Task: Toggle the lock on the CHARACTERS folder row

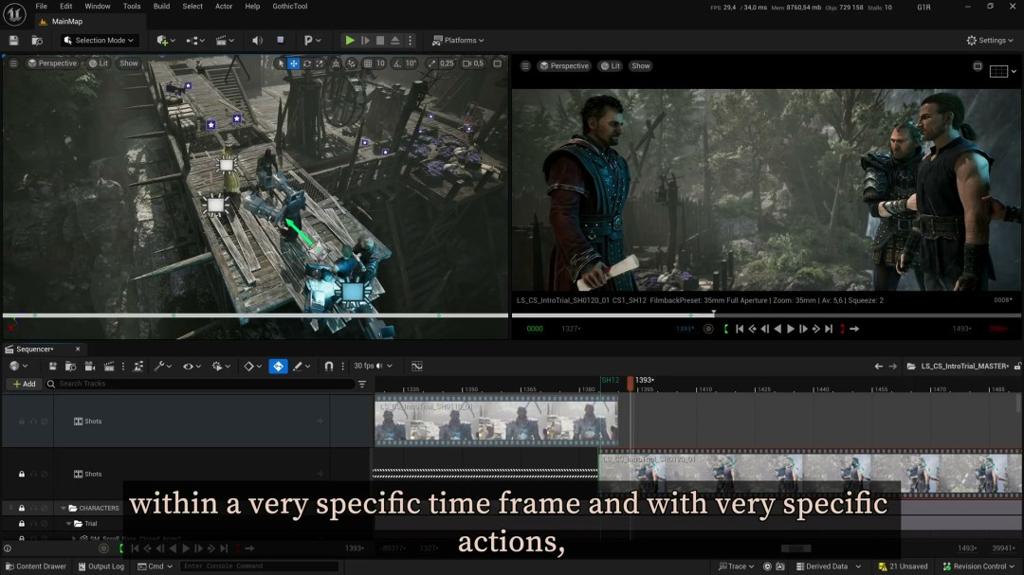Action: click(x=22, y=508)
